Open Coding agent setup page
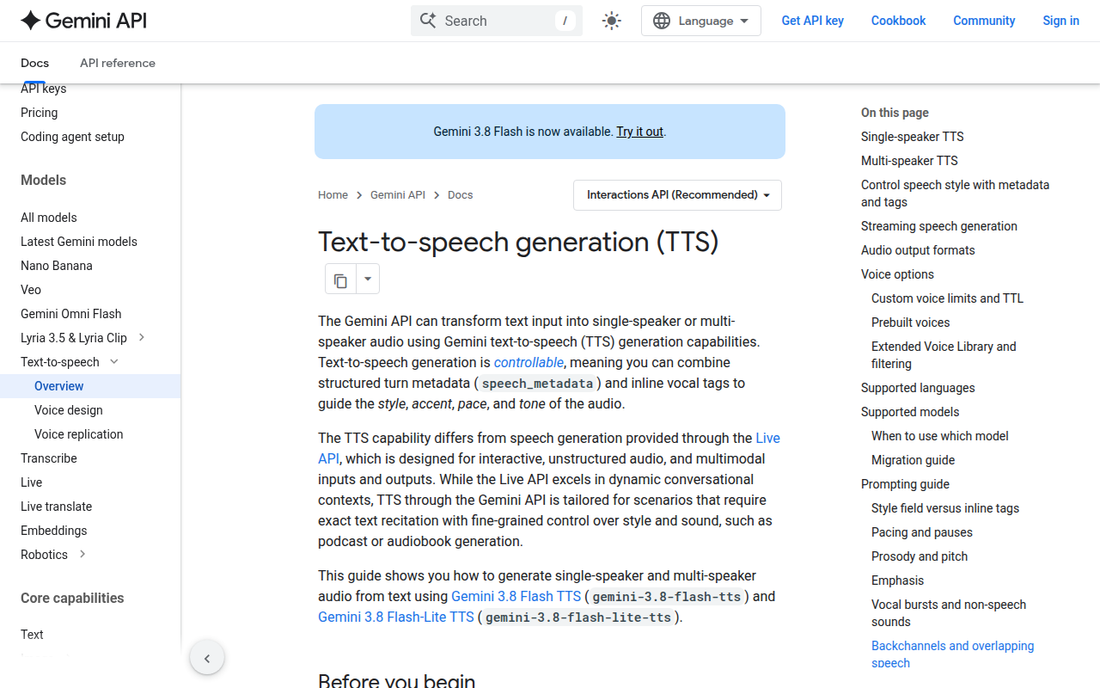 coord(72,137)
